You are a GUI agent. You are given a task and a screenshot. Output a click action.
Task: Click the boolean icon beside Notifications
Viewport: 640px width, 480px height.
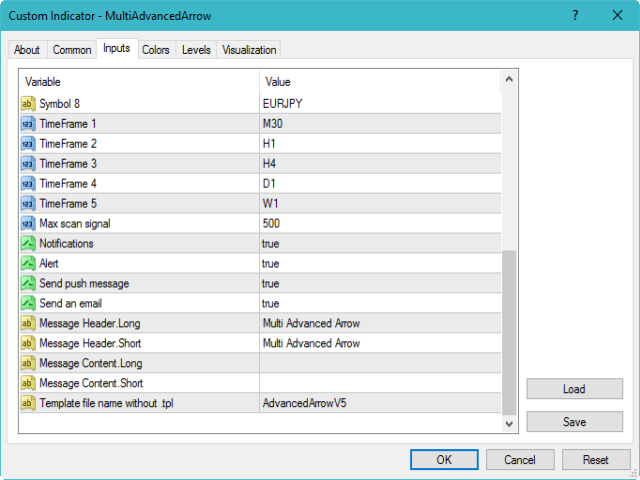[x=28, y=243]
